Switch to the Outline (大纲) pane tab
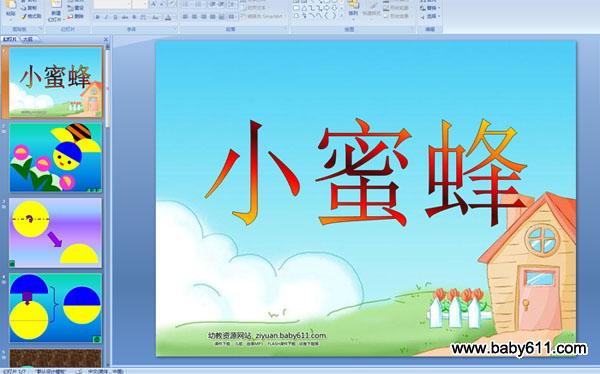 28,39
